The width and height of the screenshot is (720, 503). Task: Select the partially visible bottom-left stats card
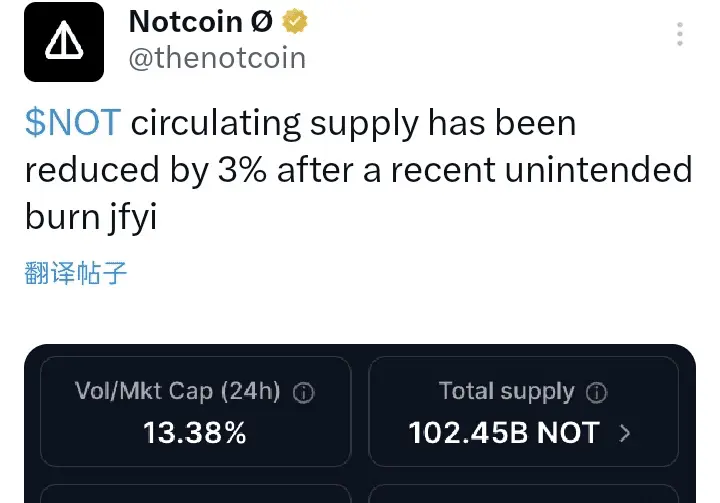[196, 494]
